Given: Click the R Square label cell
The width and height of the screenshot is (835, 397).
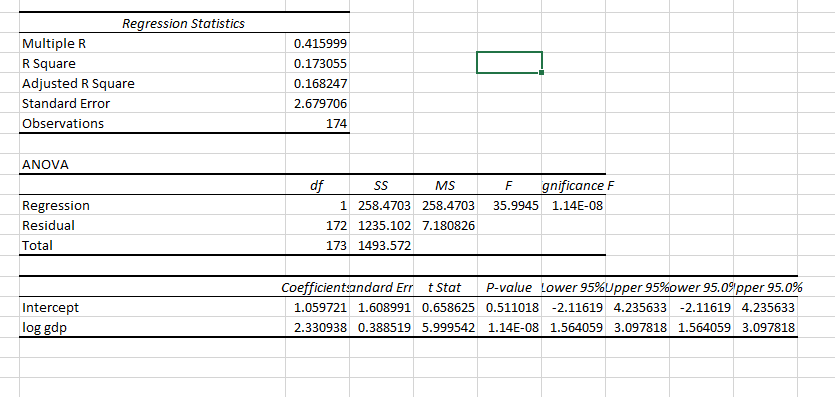Looking at the screenshot, I should coord(152,63).
